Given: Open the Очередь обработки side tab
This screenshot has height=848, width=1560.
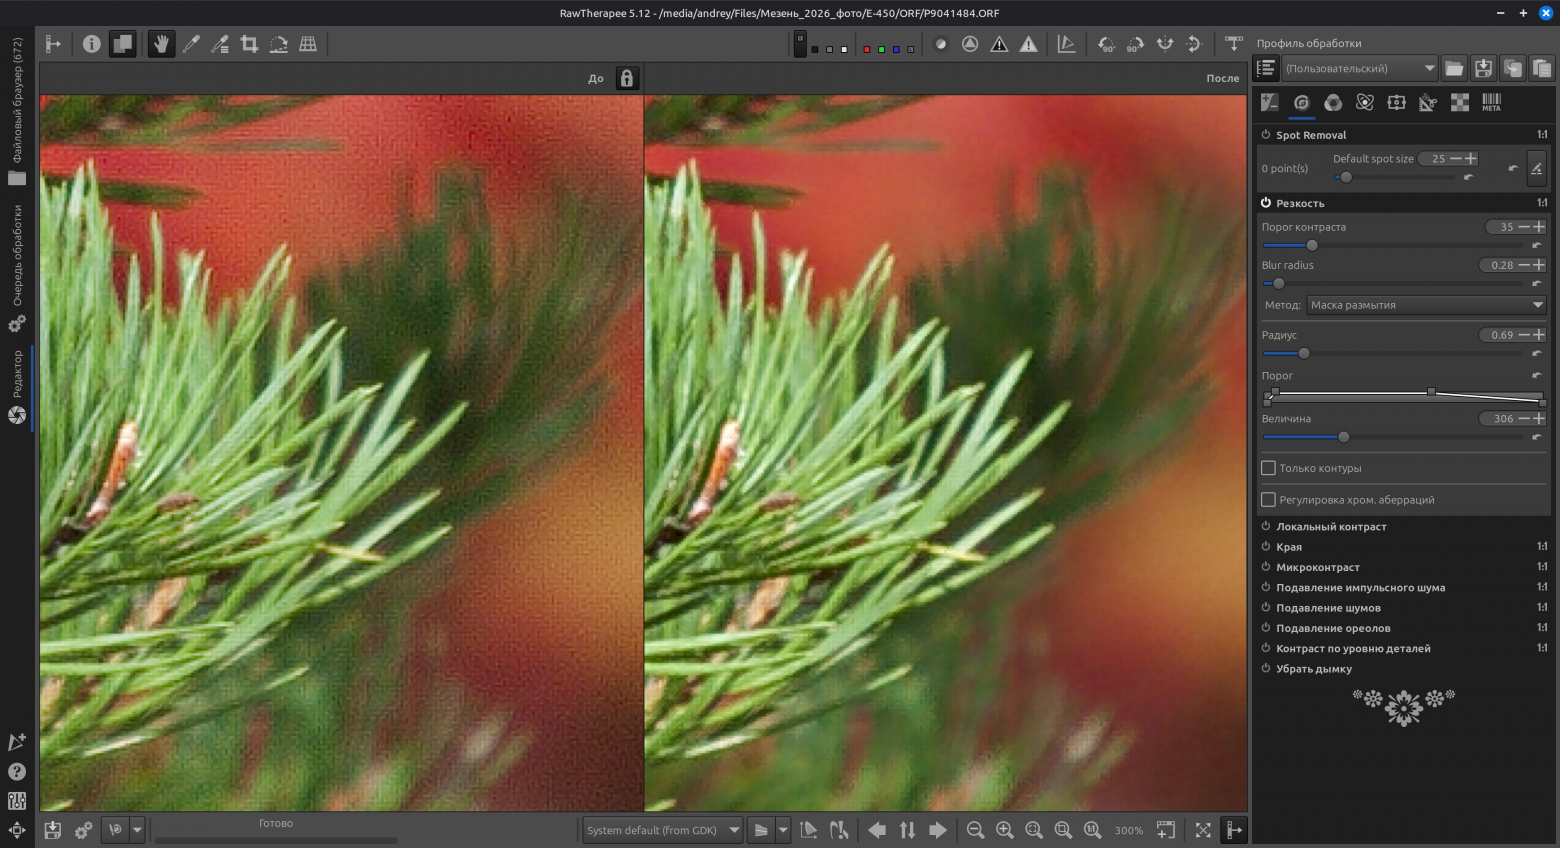Looking at the screenshot, I should (x=17, y=268).
